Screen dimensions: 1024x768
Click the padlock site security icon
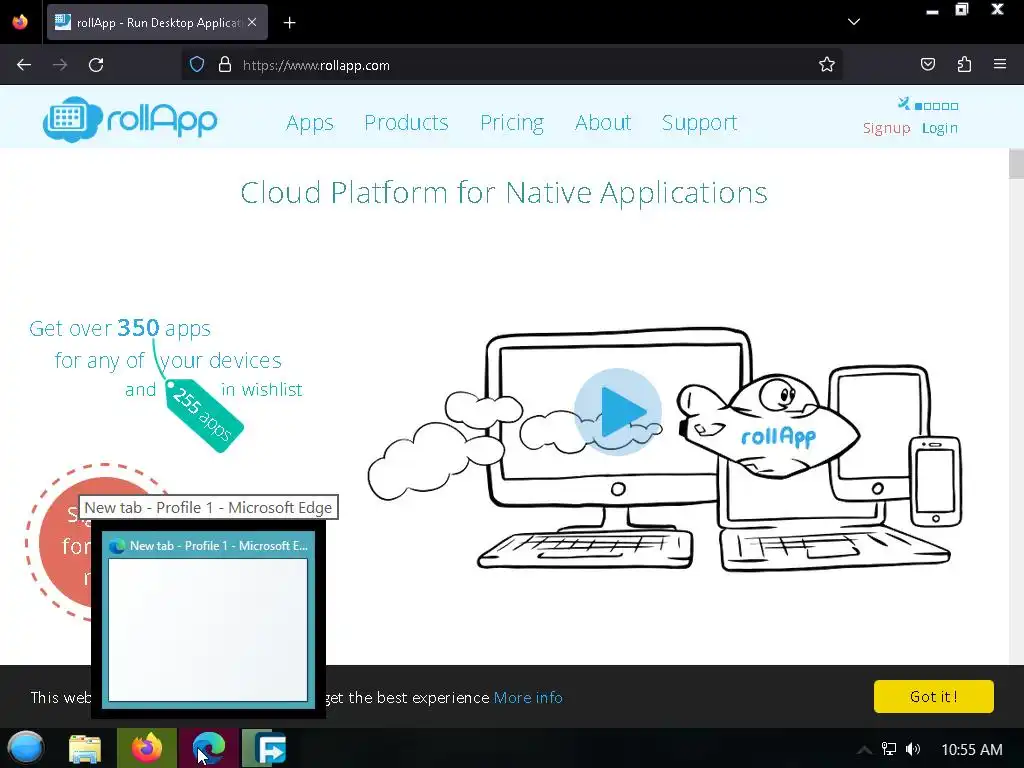[225, 65]
